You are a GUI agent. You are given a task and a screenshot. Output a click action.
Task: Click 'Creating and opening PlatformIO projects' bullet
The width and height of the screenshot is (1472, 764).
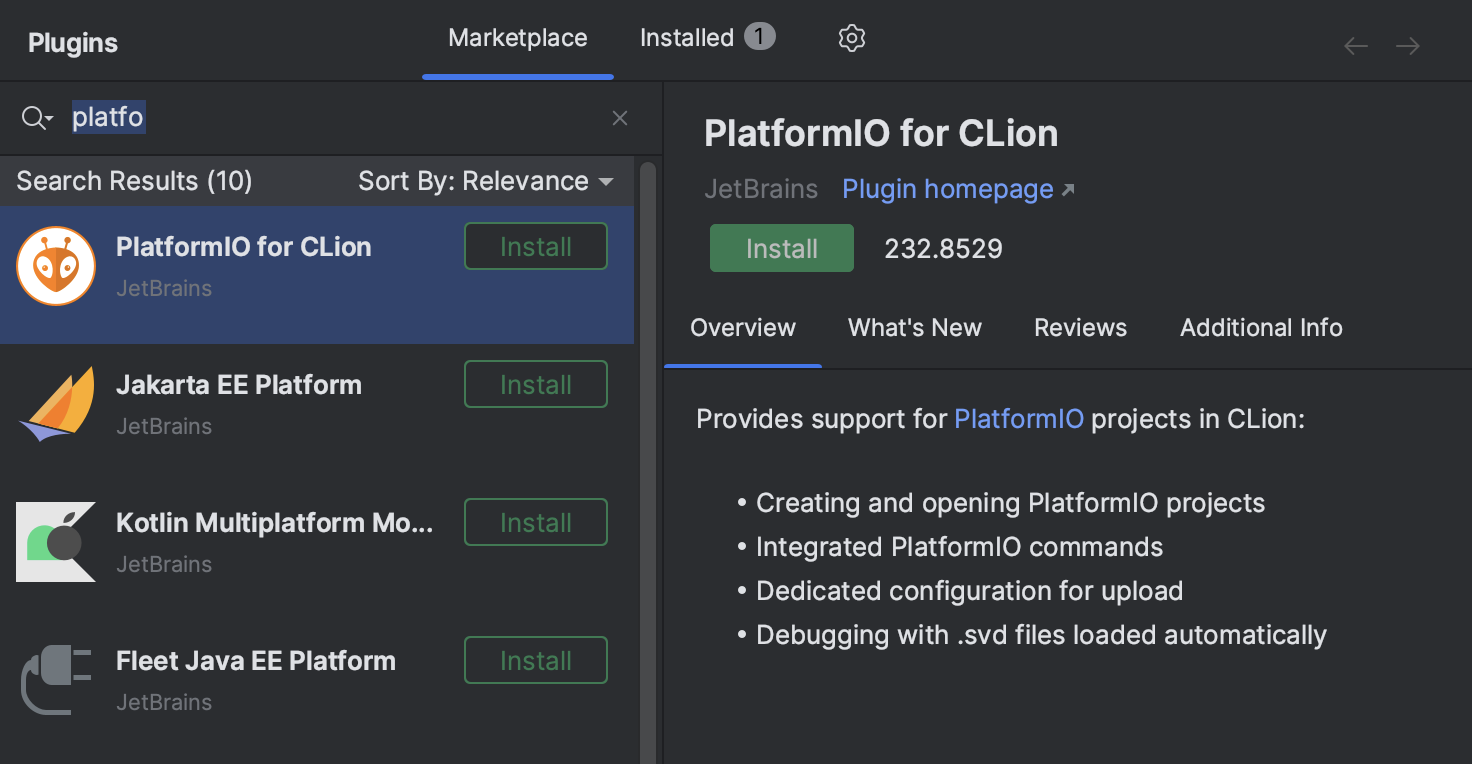click(x=1011, y=503)
